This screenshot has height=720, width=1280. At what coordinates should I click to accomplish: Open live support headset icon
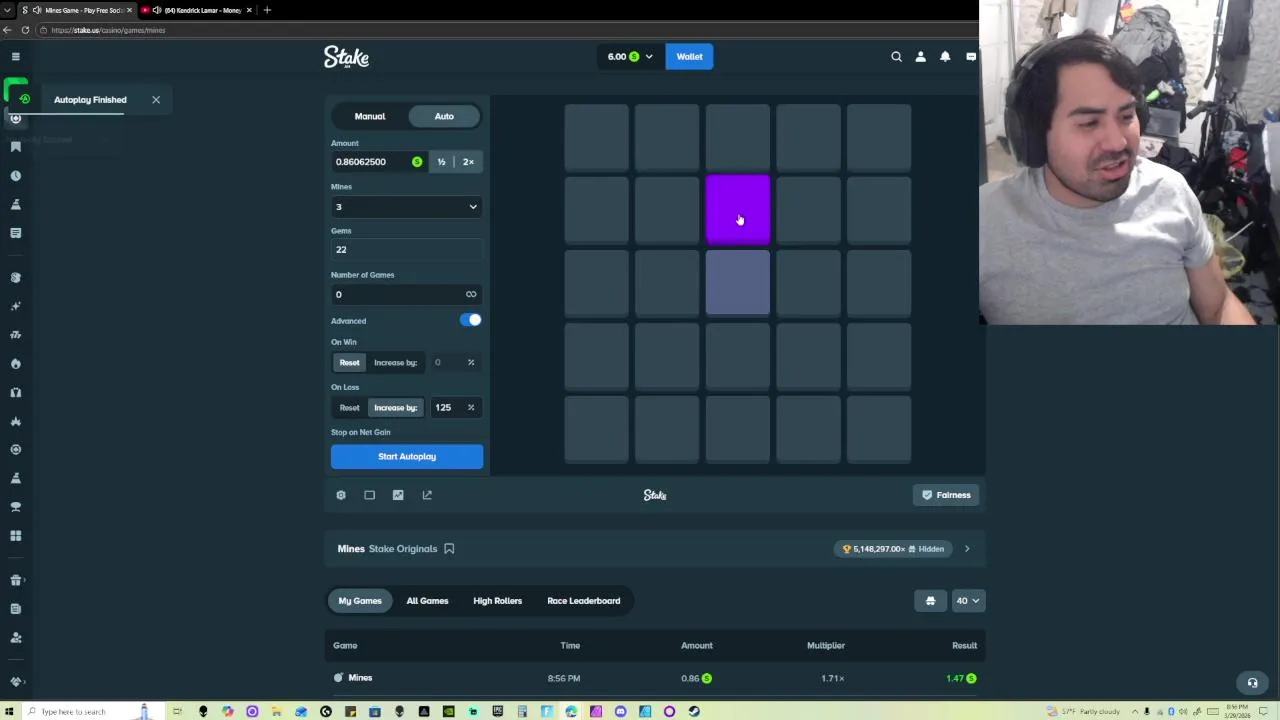coord(1252,683)
